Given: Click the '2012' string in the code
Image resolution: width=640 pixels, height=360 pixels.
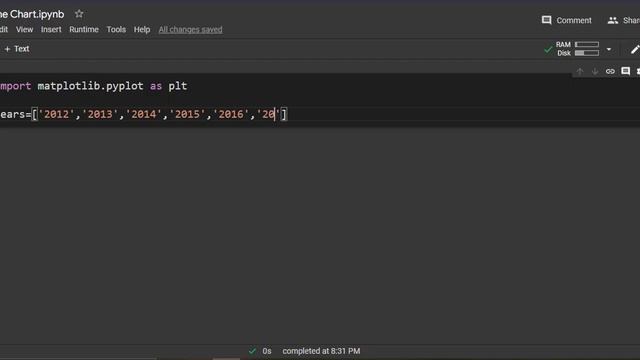Looking at the screenshot, I should click(x=56, y=114).
